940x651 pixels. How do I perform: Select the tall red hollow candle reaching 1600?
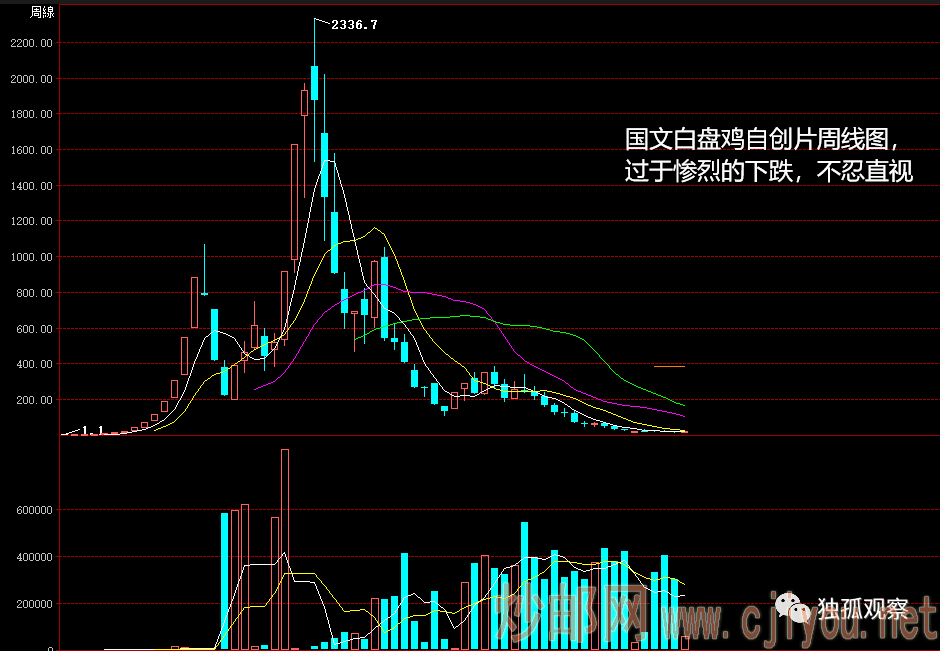[294, 200]
